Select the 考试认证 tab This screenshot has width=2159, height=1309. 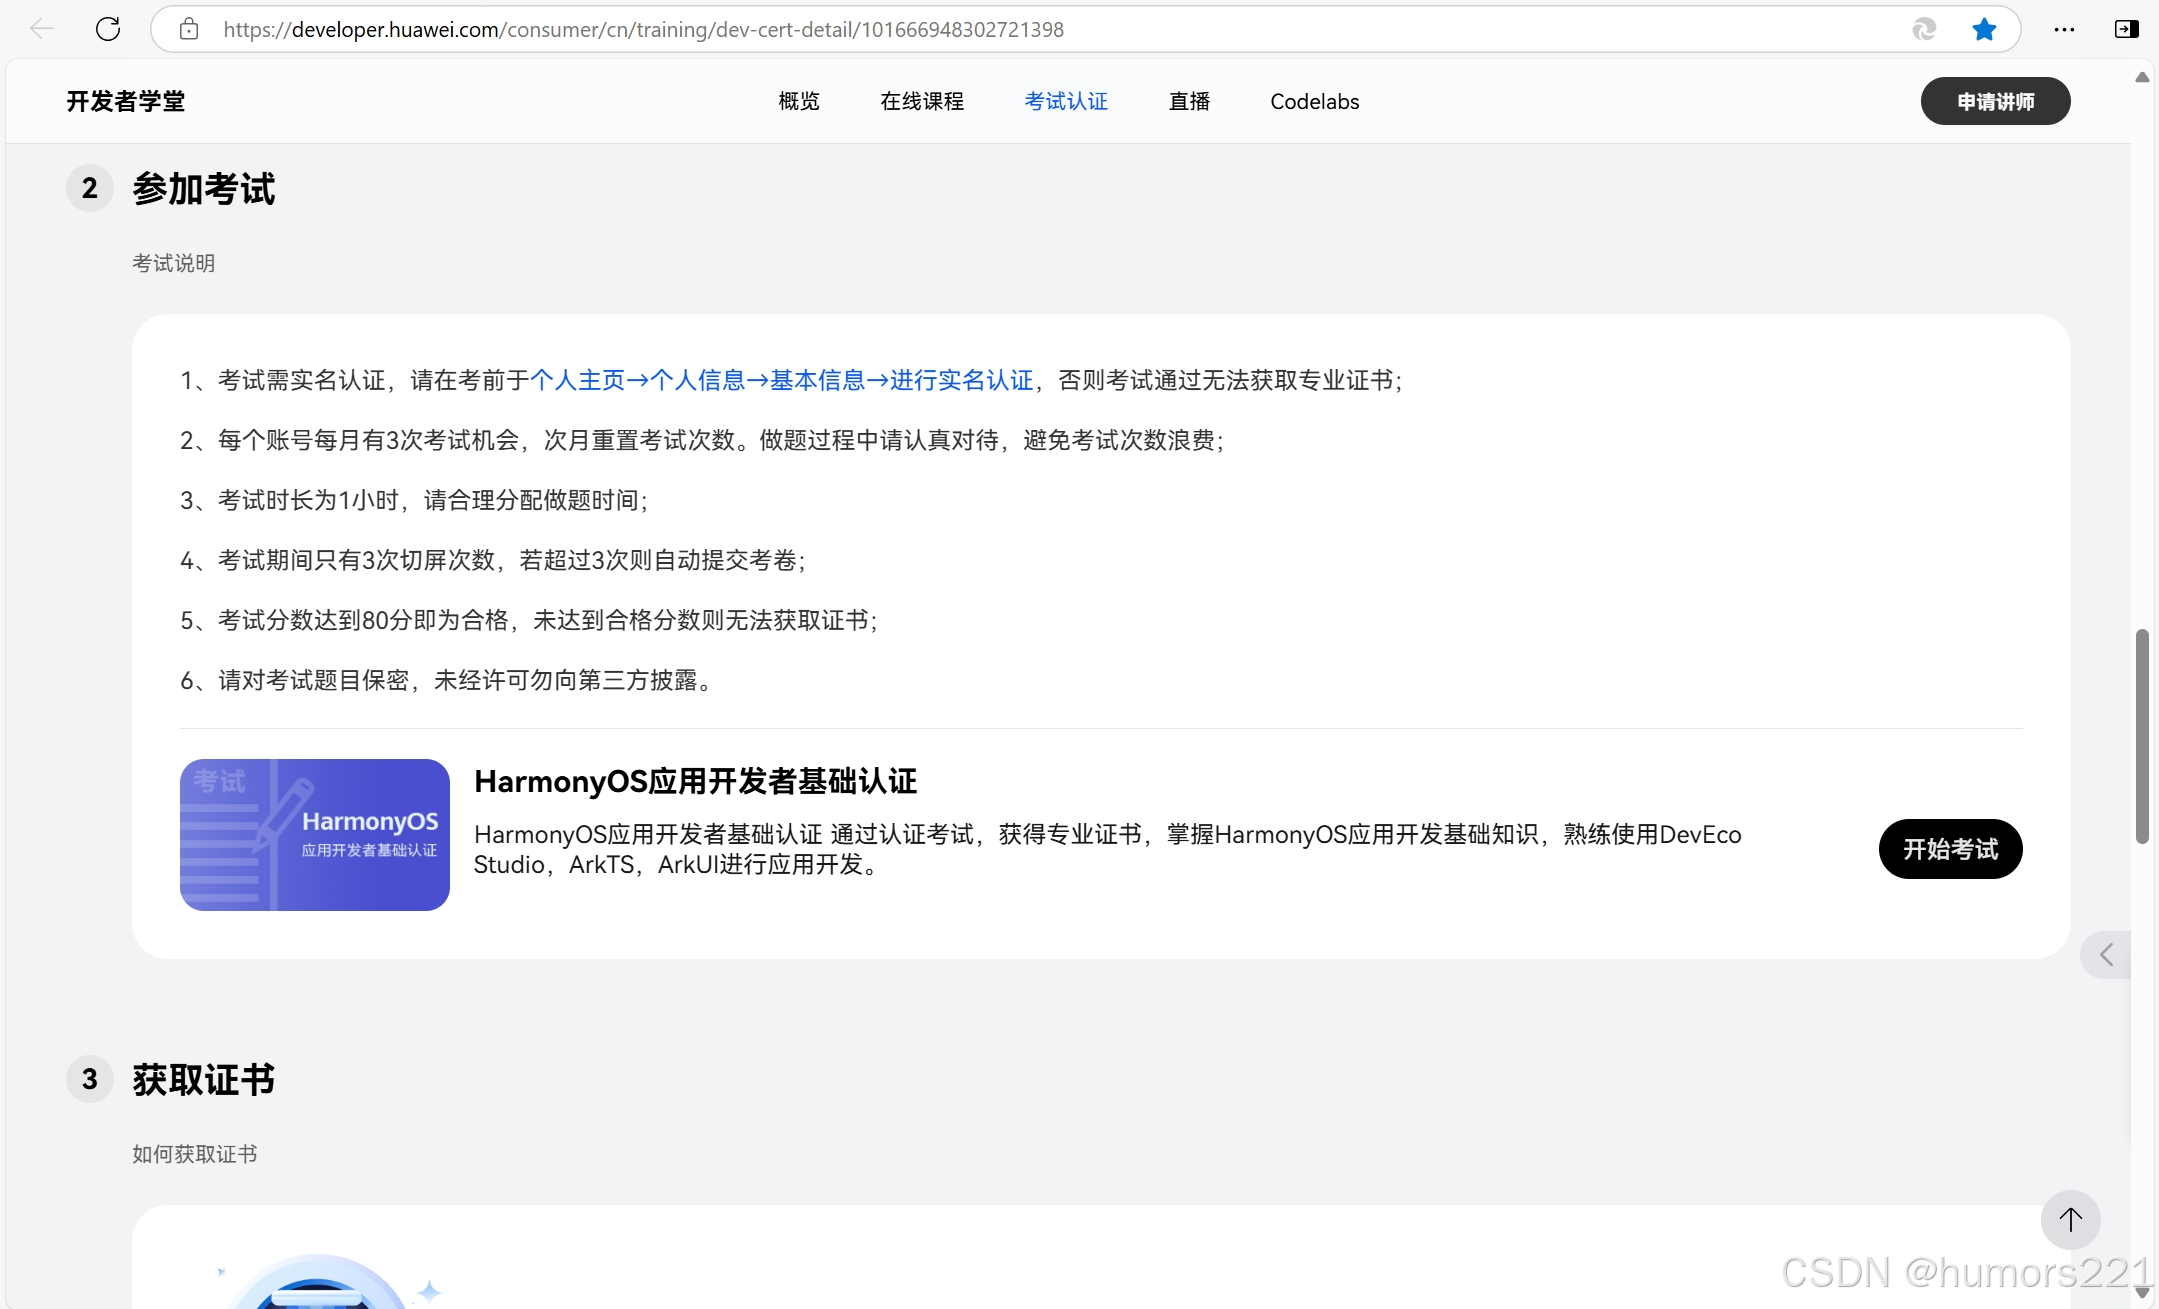(1066, 101)
